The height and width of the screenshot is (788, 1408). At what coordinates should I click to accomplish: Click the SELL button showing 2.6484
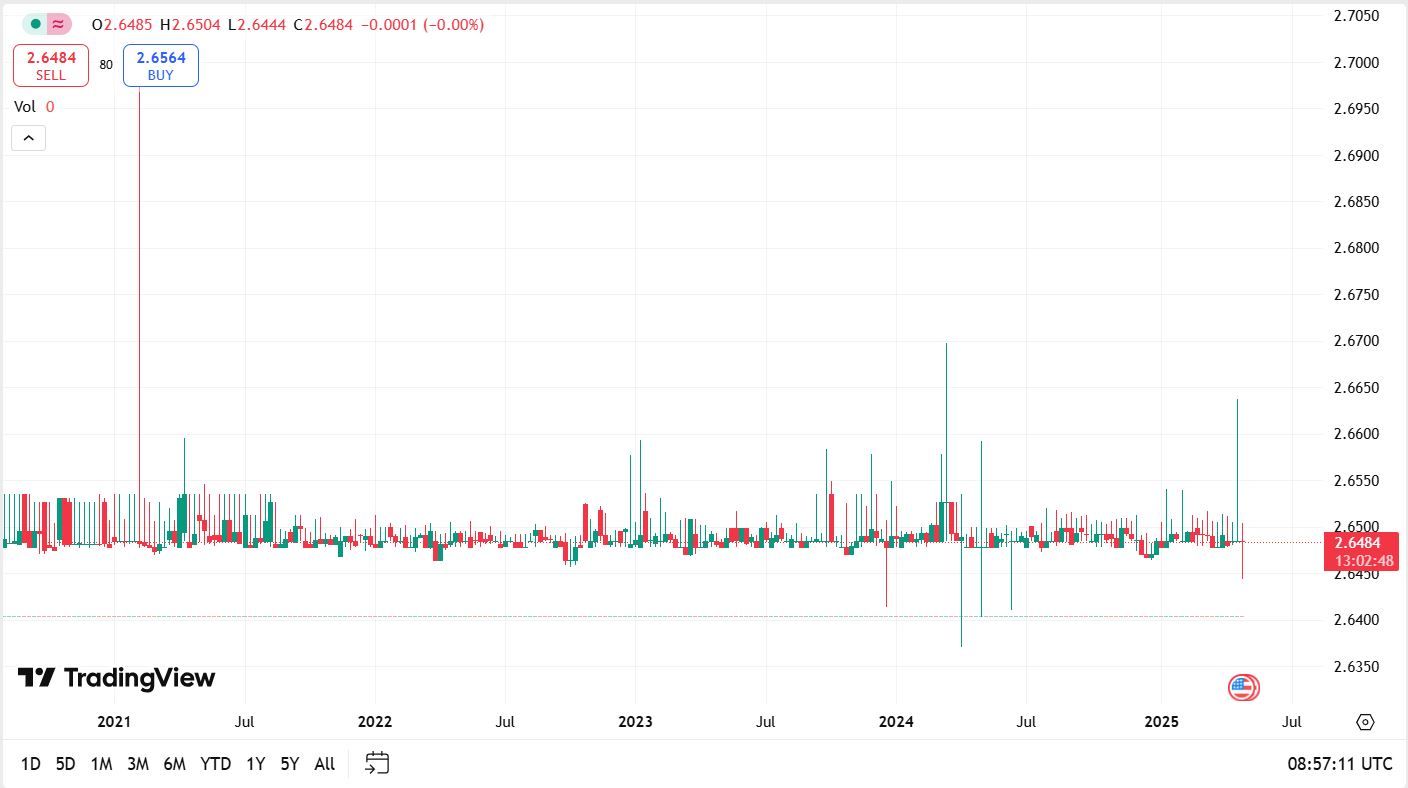50,65
